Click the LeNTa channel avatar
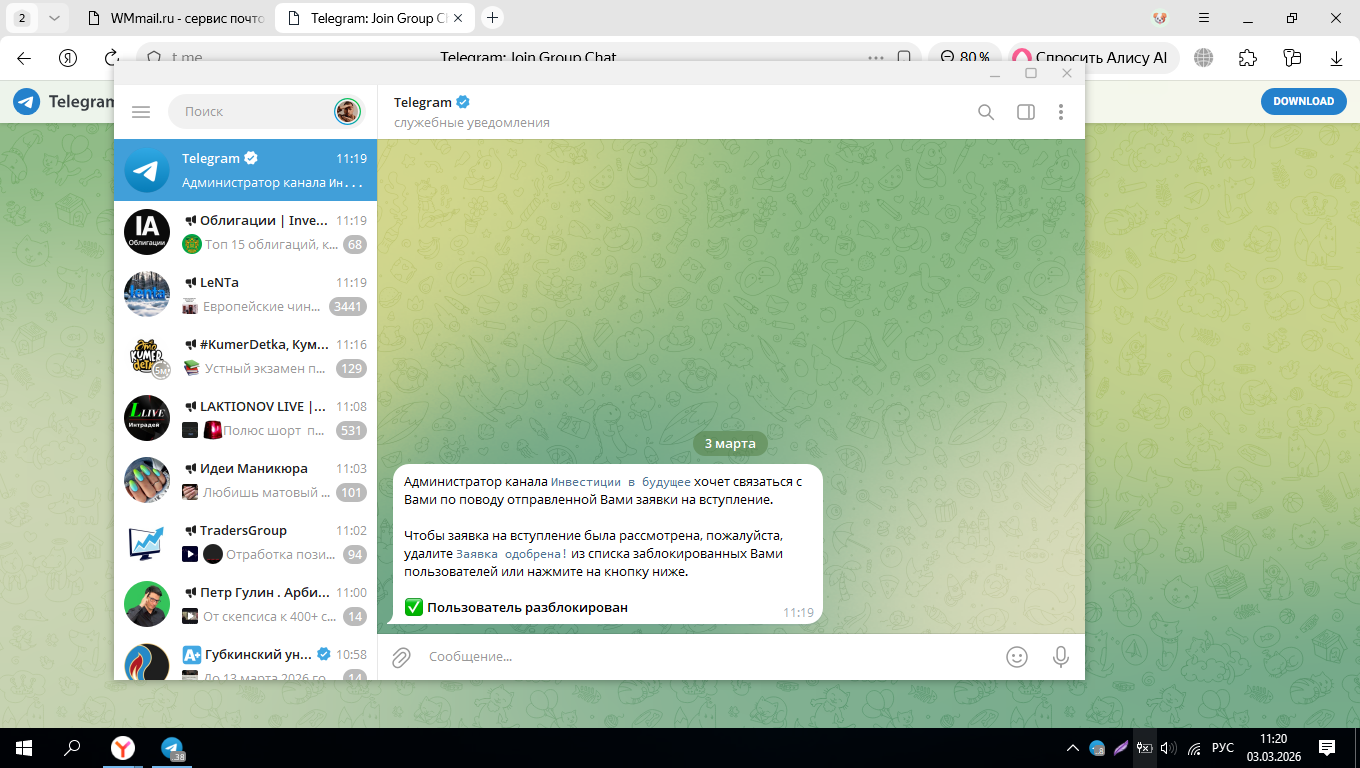Screen dimensions: 1360x768 pos(147,294)
